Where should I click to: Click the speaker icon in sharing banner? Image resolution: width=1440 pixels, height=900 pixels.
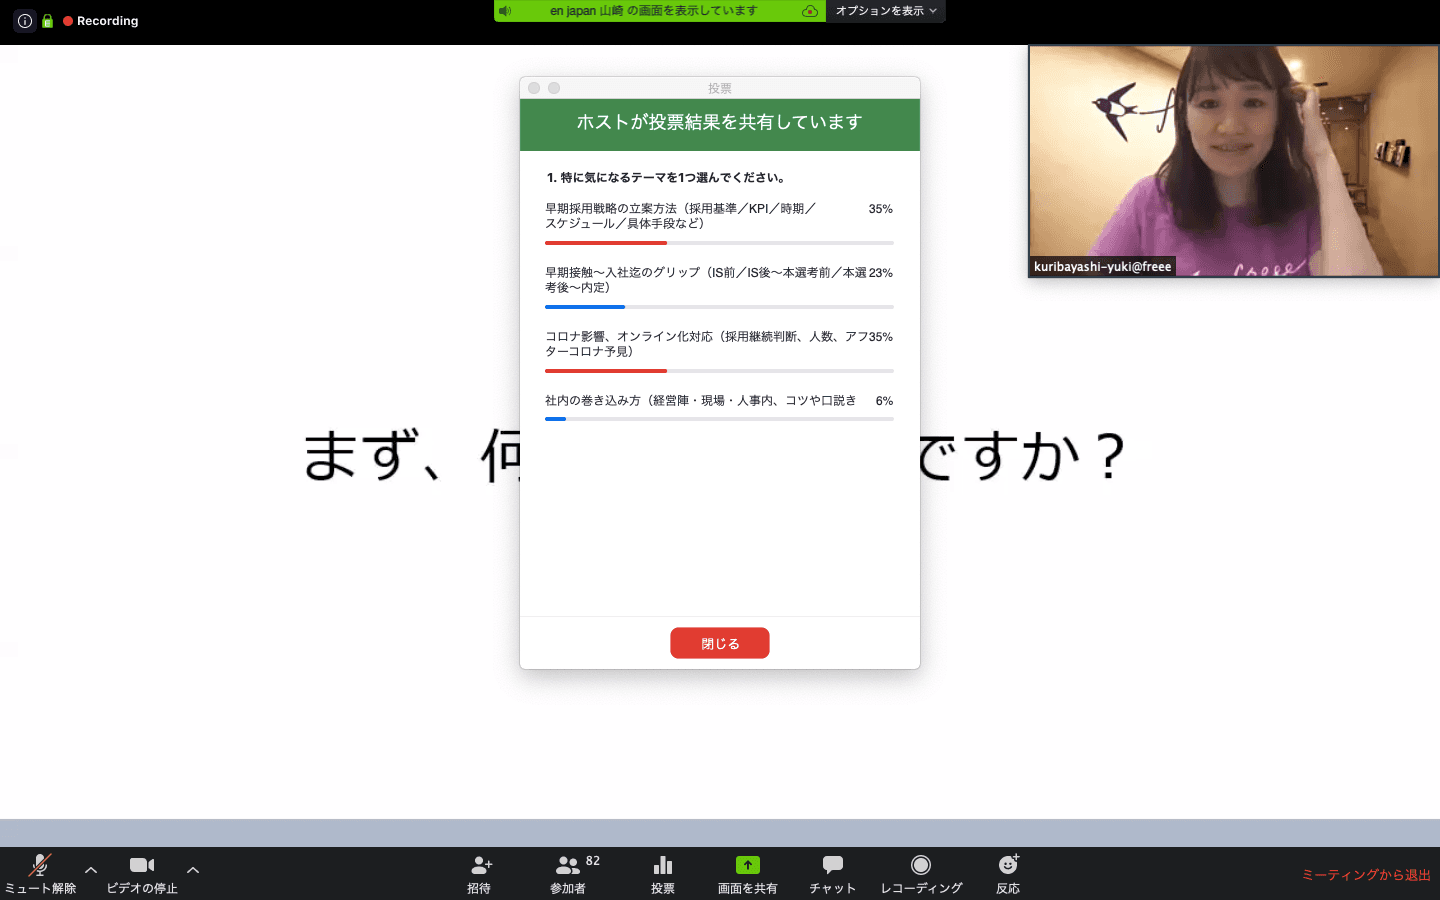click(x=505, y=11)
